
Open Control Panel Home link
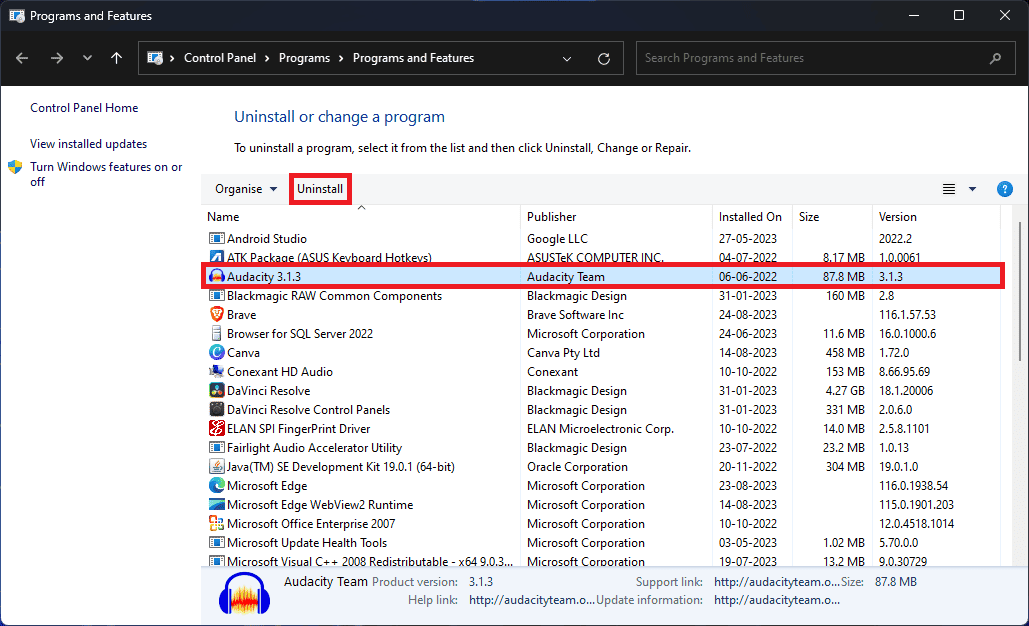(x=84, y=108)
